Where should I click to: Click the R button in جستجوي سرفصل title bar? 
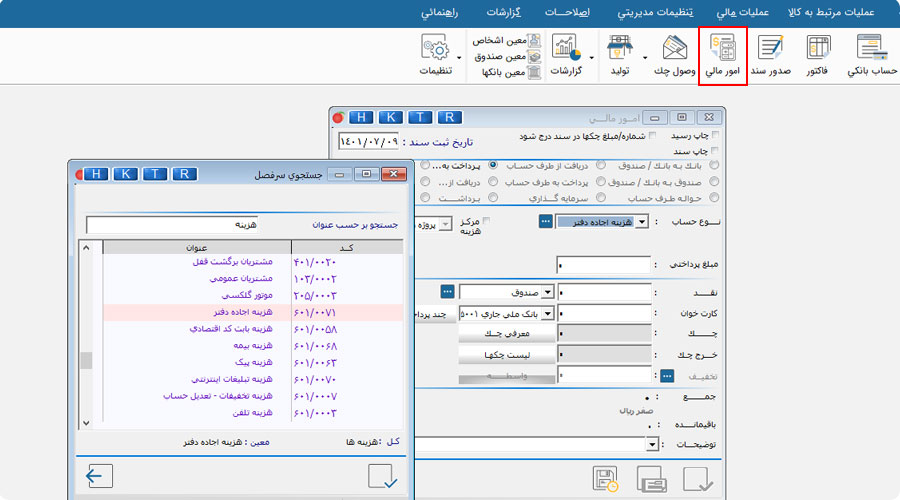click(184, 174)
